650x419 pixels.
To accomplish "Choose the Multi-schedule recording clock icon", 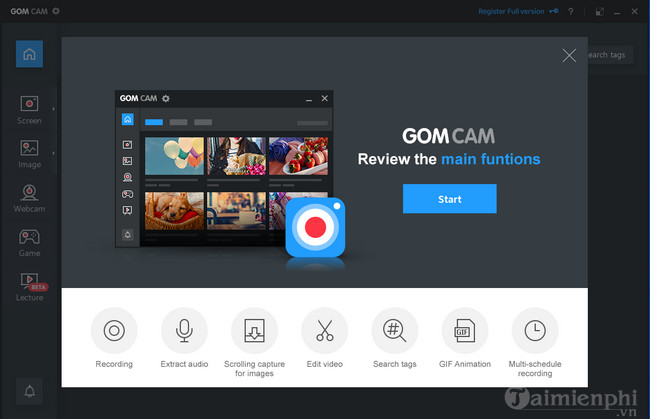I will 535,330.
